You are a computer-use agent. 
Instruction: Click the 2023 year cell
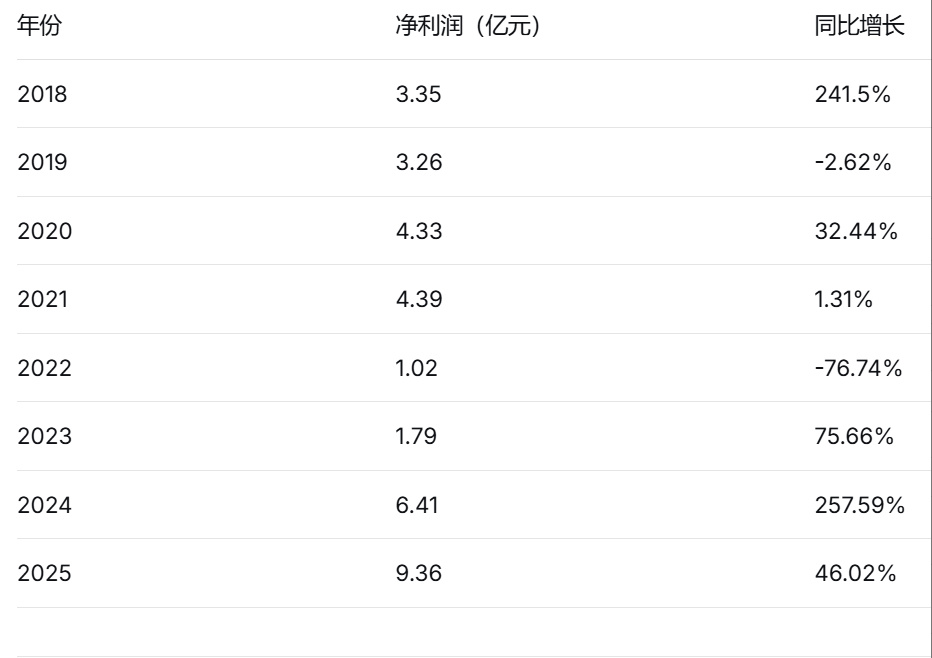[x=44, y=437]
